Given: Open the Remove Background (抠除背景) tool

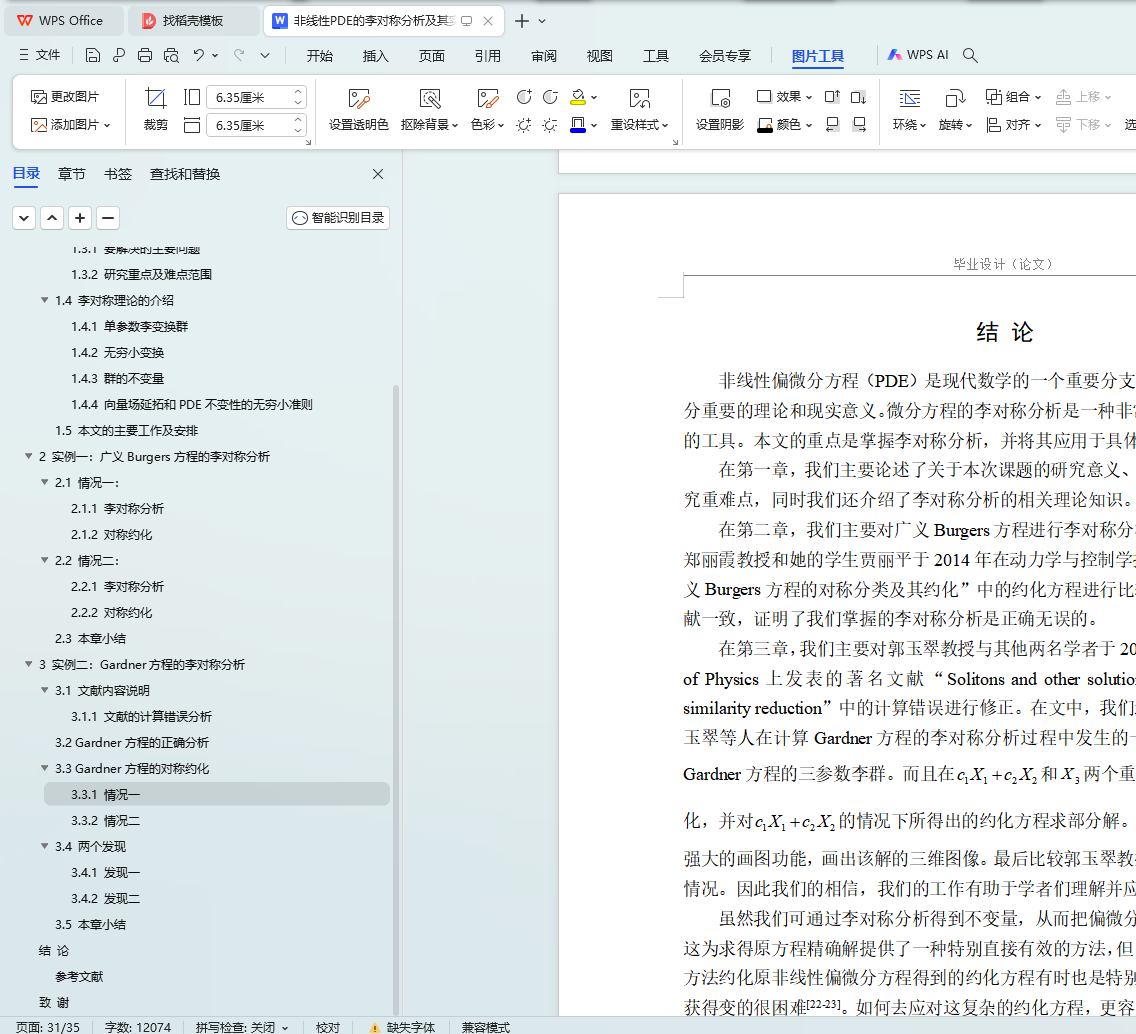Looking at the screenshot, I should (x=429, y=109).
